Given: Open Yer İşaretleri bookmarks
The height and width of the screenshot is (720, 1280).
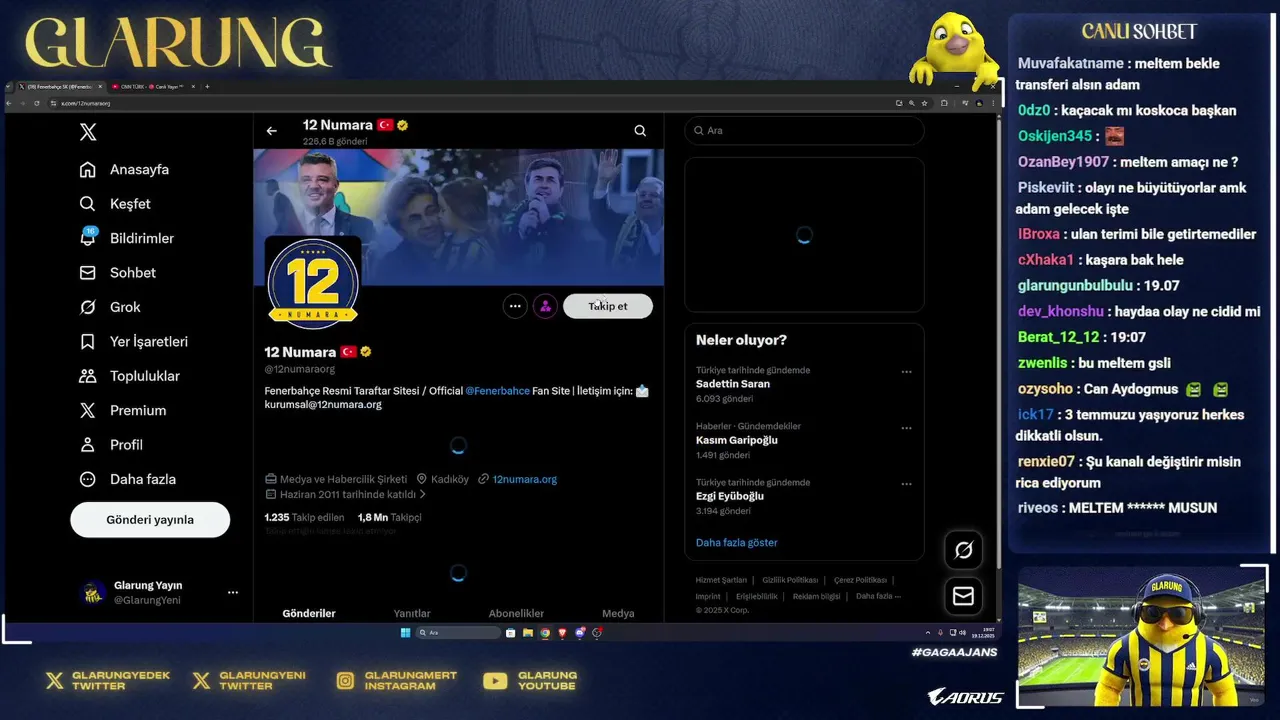Looking at the screenshot, I should click(134, 342).
